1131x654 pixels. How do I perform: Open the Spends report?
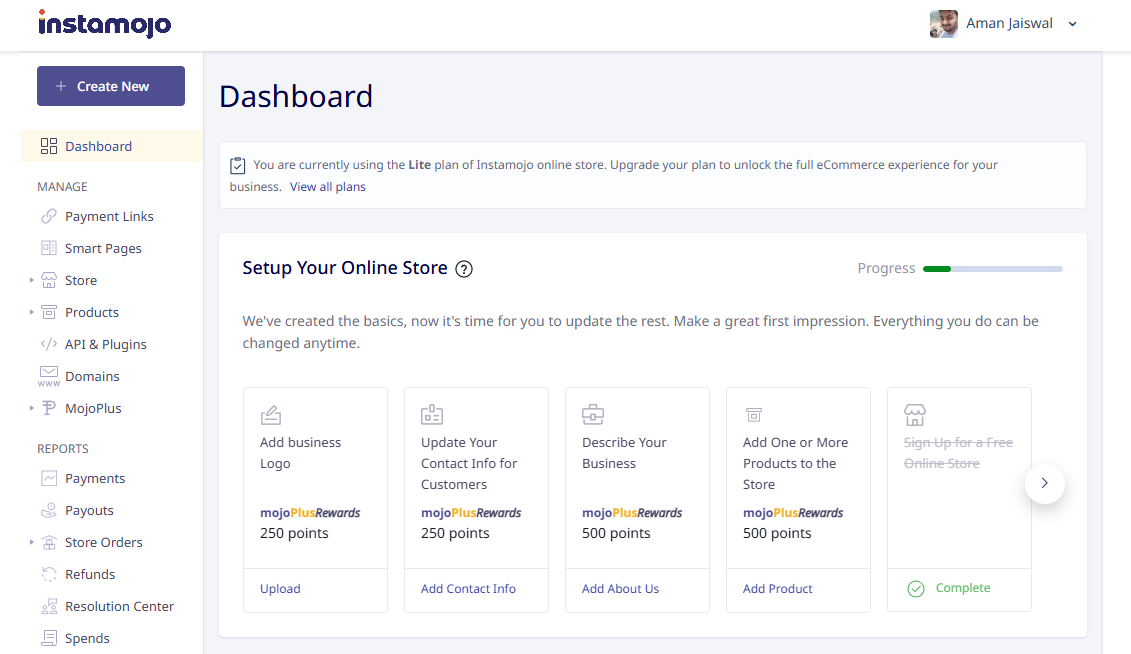(87, 638)
